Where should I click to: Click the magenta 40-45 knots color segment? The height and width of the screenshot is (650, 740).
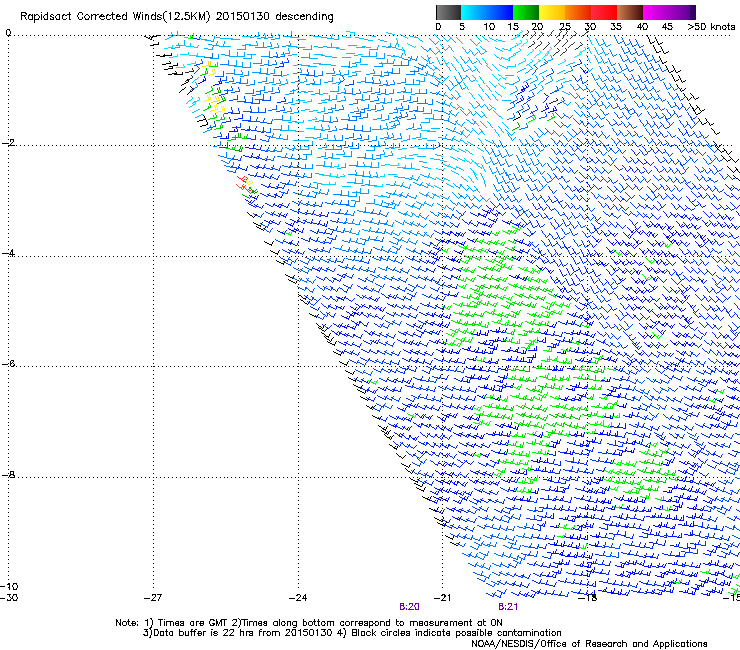(656, 12)
